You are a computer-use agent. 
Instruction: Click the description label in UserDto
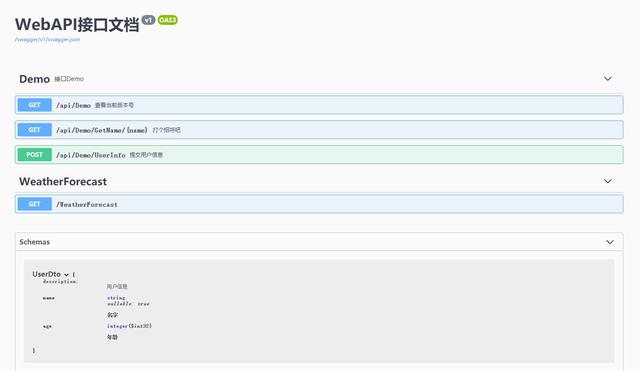[x=60, y=282]
